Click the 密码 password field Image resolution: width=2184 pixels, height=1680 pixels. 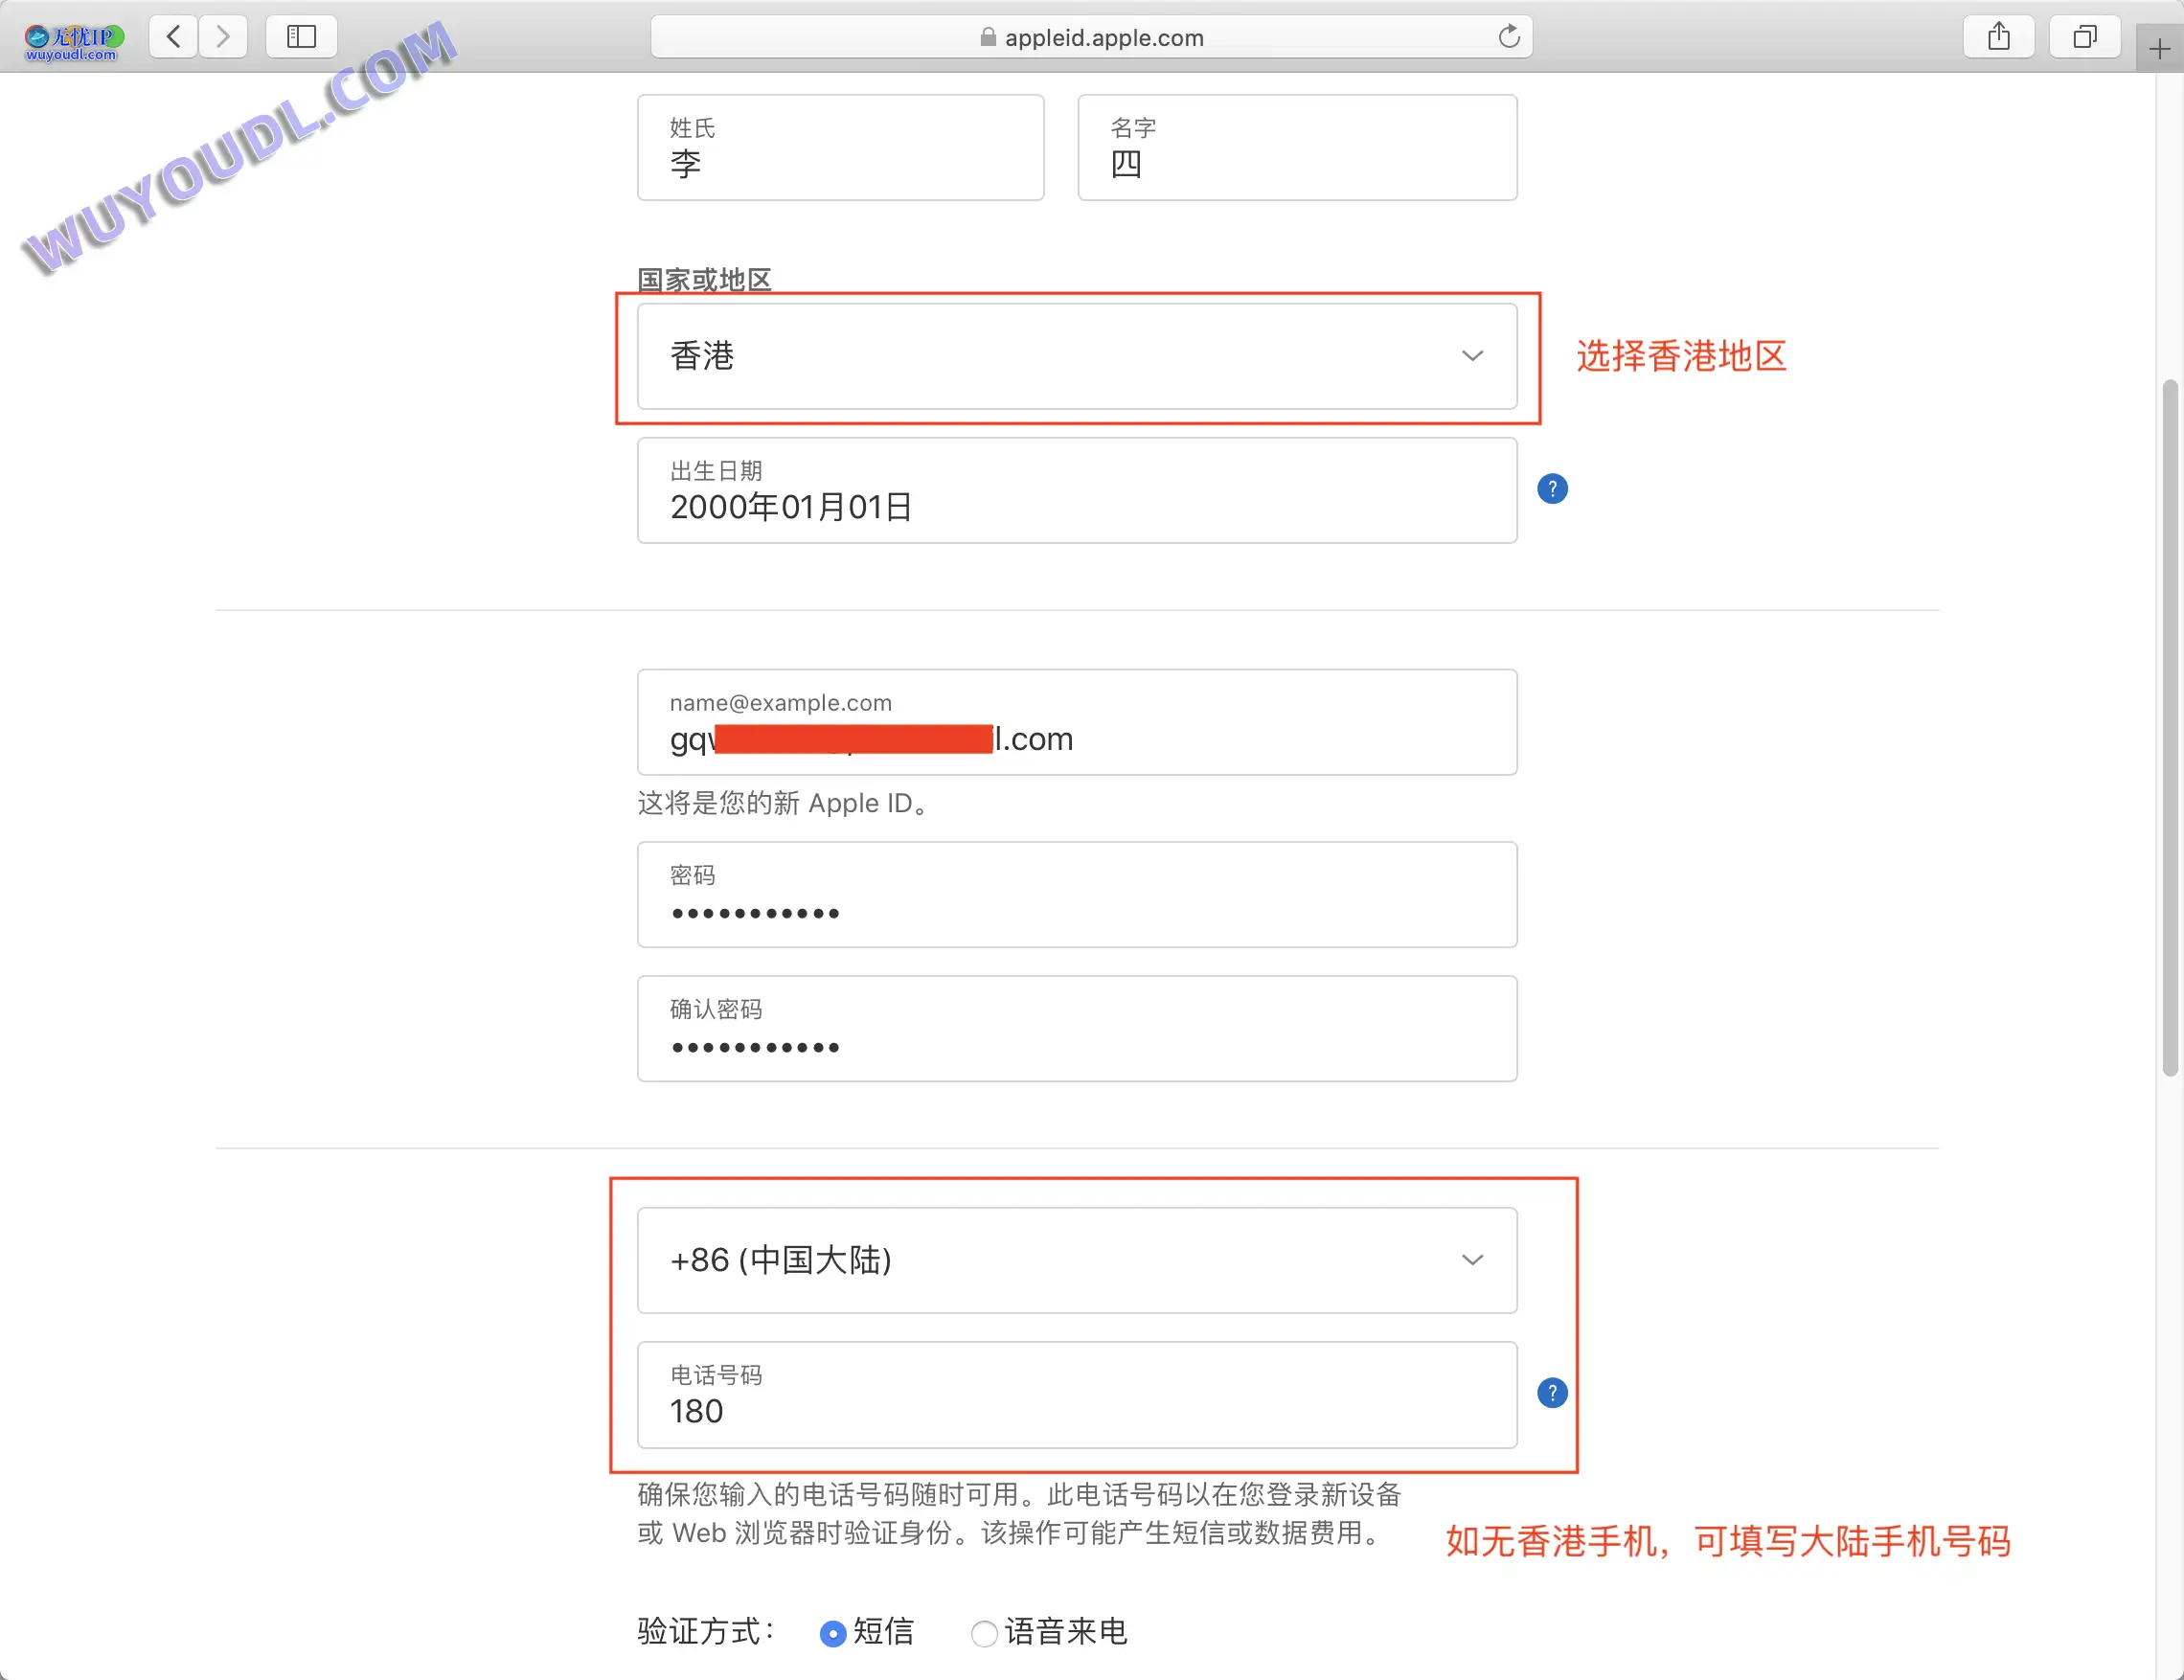click(1077, 894)
